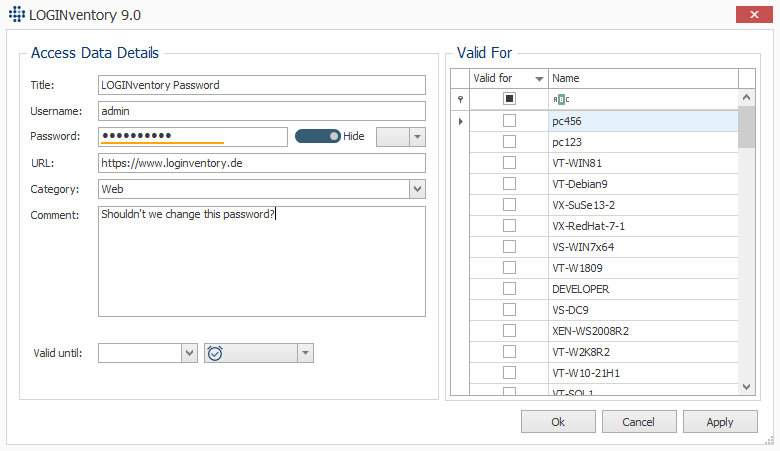Select the VT-W2K8R2 row name

581,352
